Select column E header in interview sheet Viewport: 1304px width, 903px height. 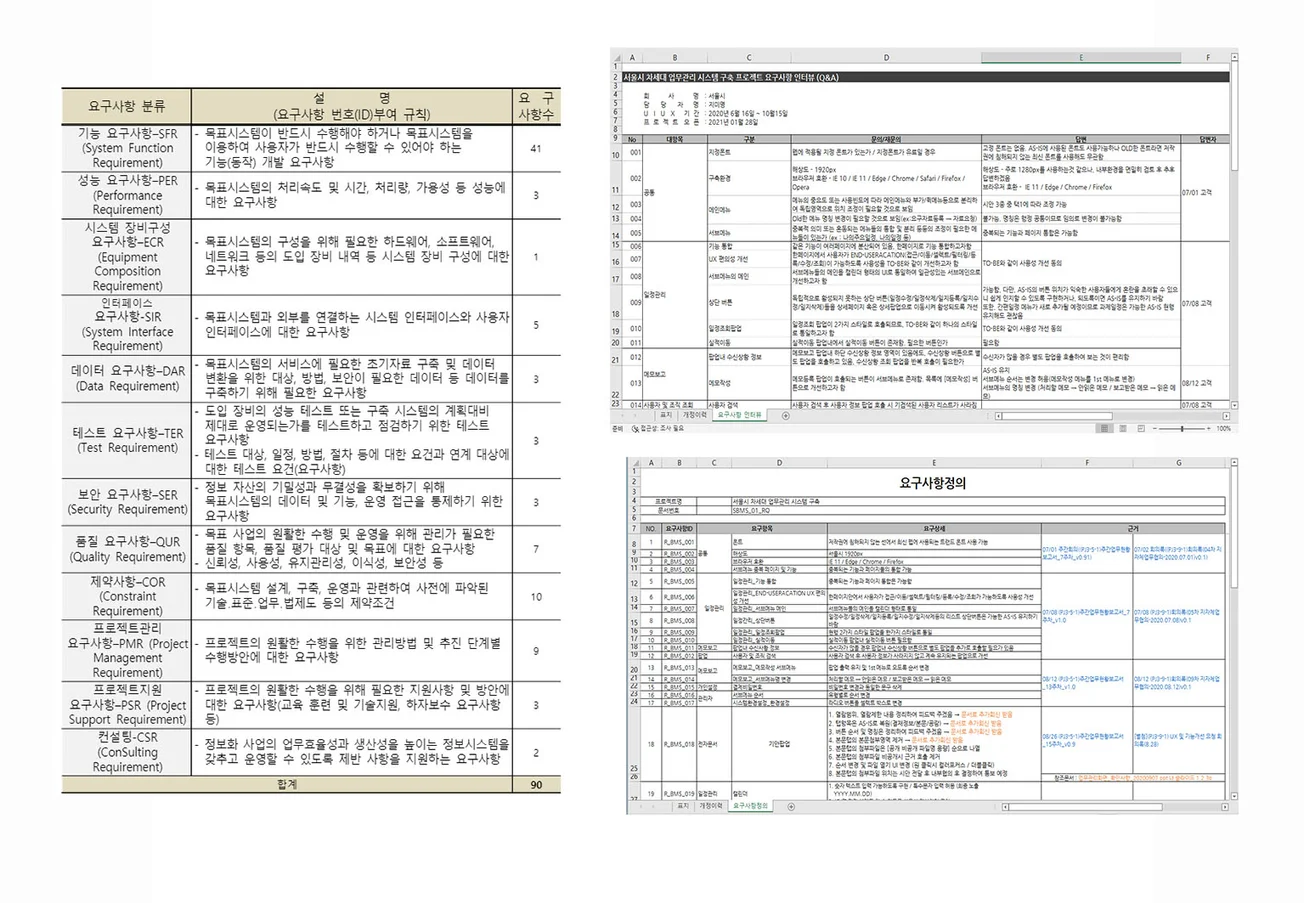pos(1081,57)
